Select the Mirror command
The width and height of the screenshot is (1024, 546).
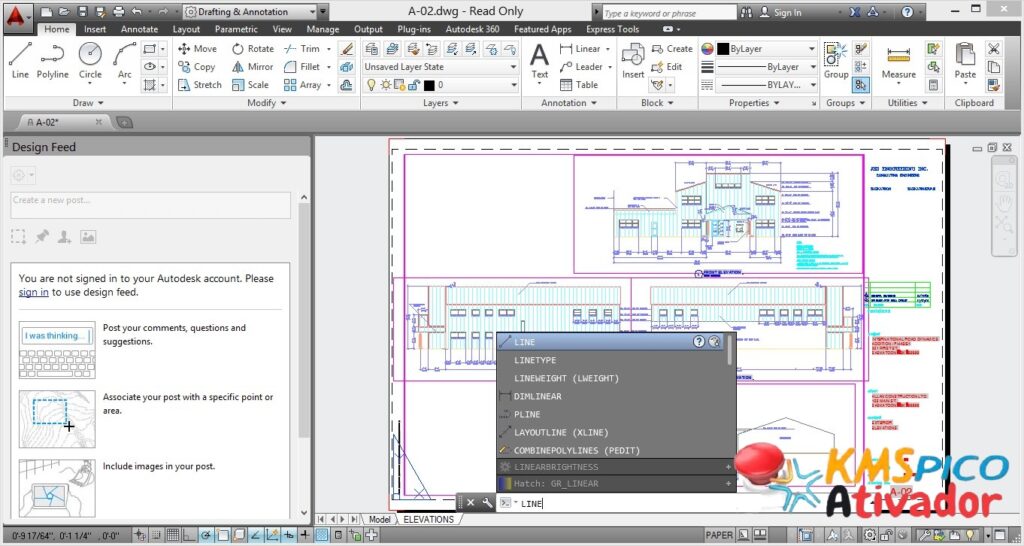253,67
